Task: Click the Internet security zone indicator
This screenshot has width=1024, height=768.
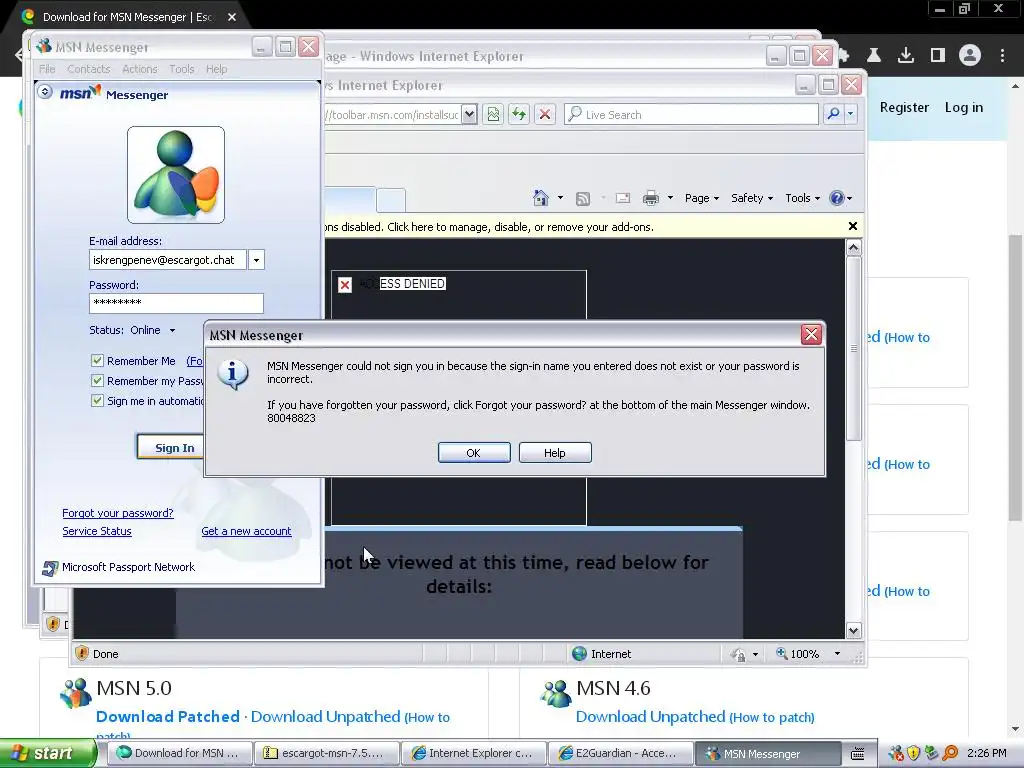Action: 601,654
